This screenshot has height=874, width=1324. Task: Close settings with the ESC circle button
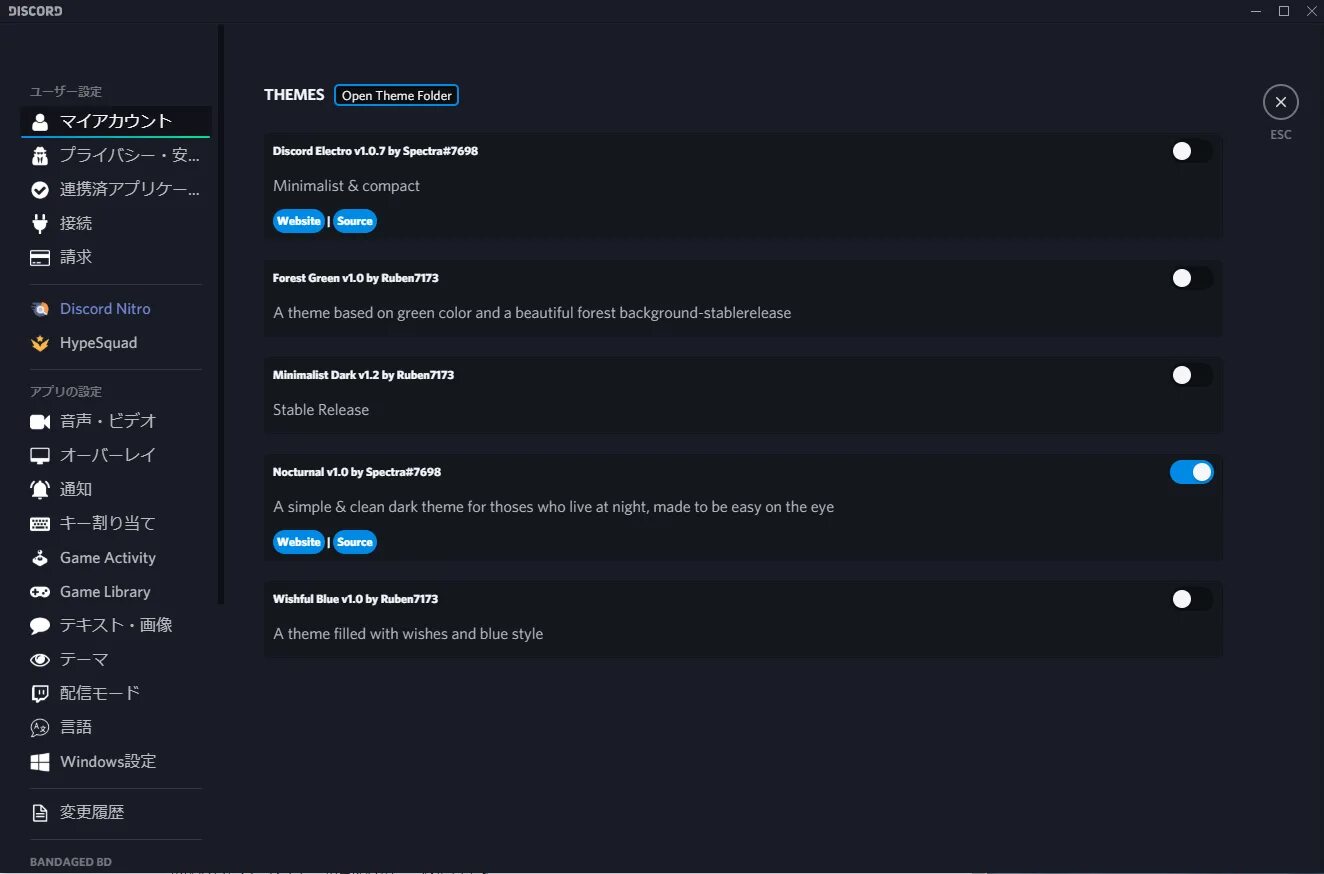[1281, 102]
